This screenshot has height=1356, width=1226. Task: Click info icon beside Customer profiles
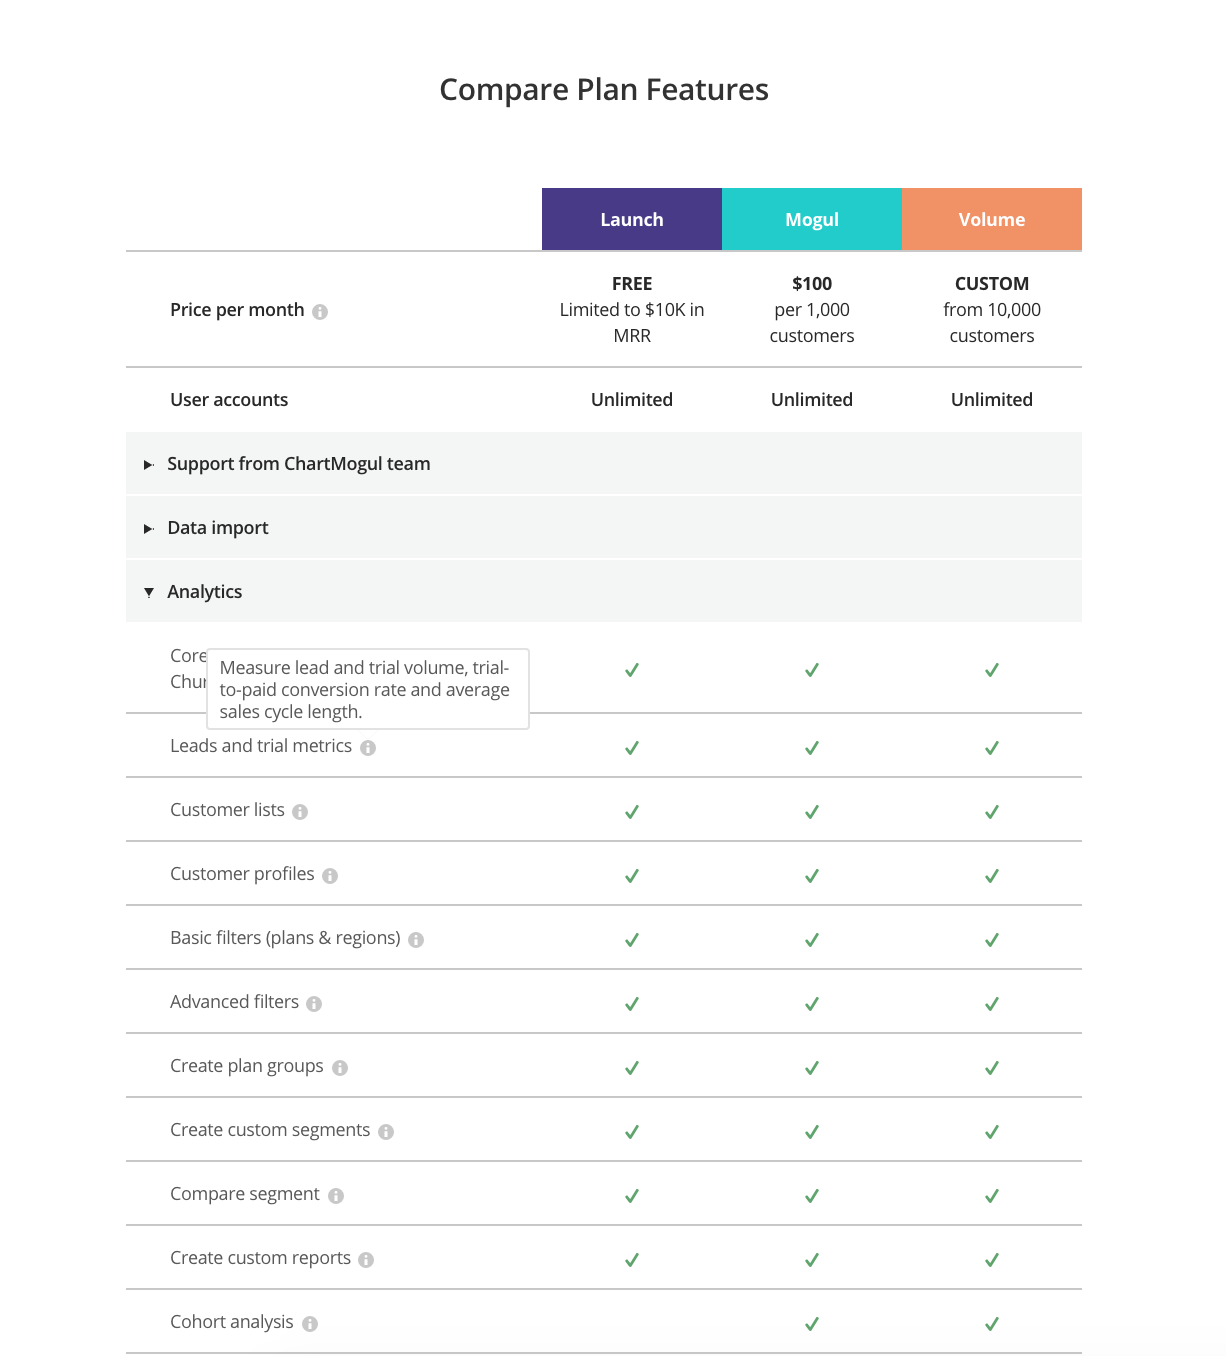click(330, 876)
